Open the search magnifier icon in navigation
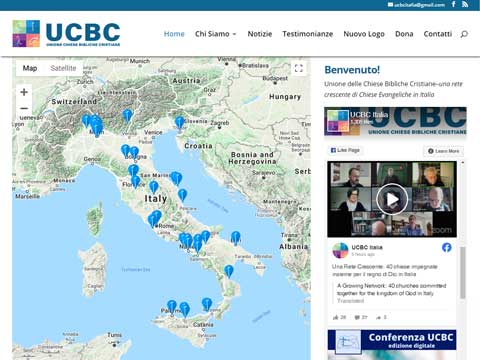The image size is (480, 360). [x=464, y=34]
